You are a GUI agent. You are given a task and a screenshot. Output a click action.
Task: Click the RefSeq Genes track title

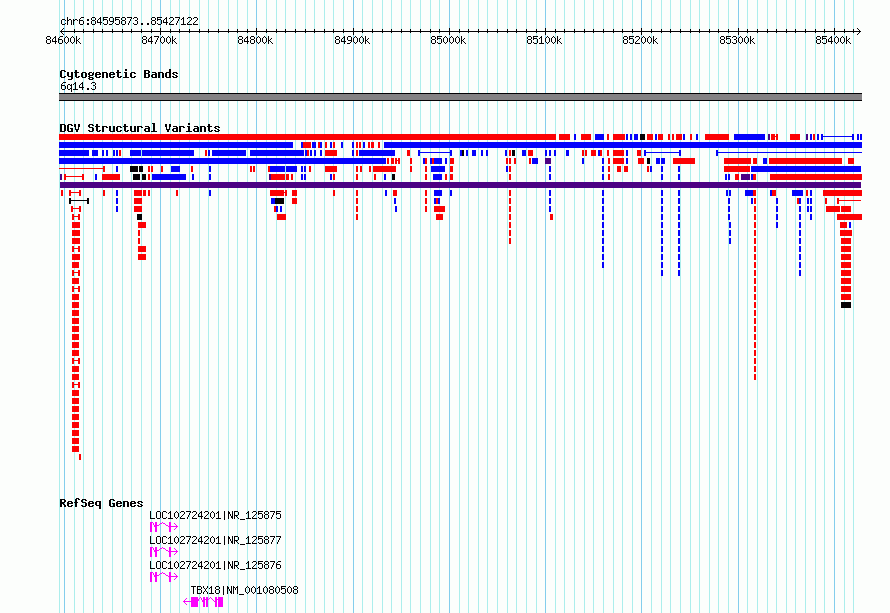101,503
